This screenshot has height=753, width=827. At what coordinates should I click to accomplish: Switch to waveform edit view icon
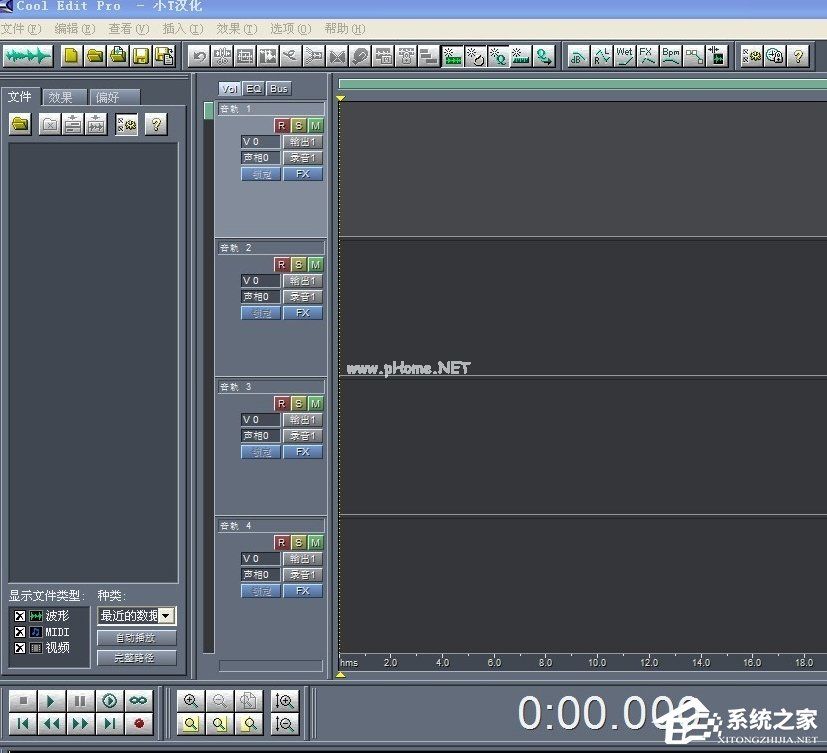[27, 56]
